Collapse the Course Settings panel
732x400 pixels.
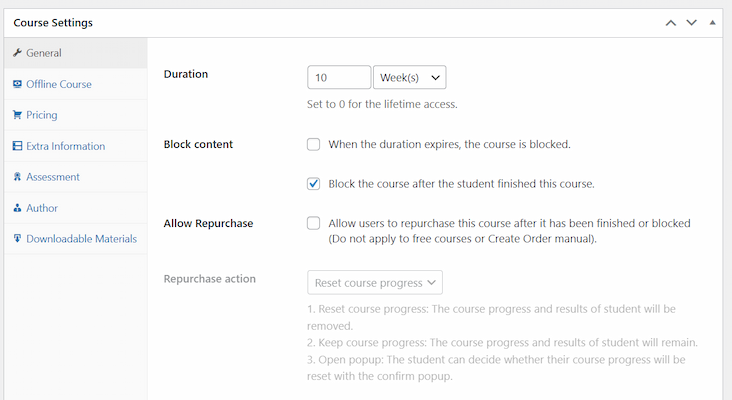(712, 22)
